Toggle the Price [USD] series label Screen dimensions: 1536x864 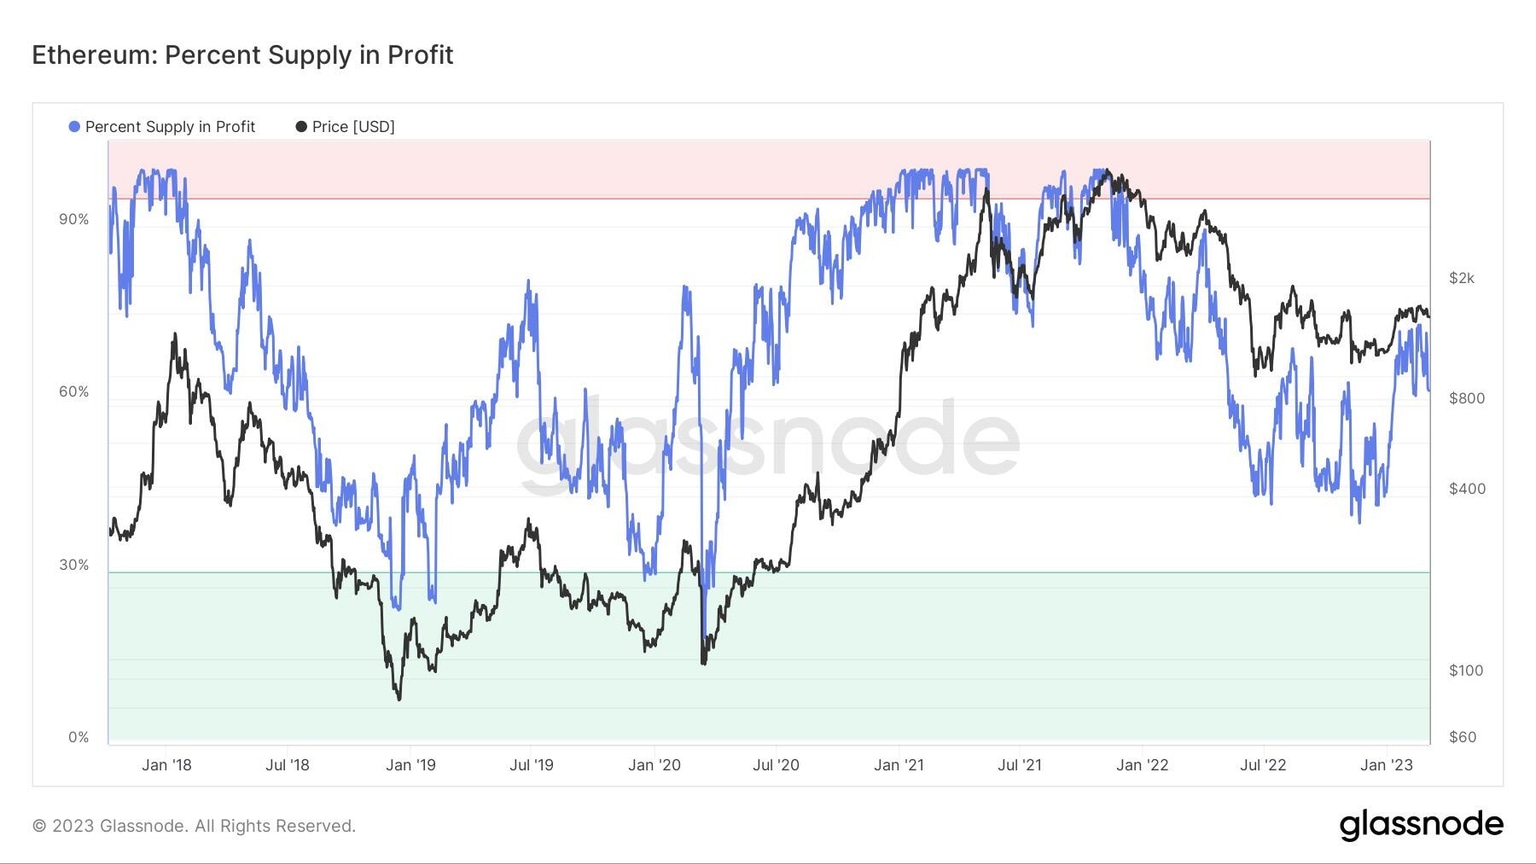[x=353, y=127]
